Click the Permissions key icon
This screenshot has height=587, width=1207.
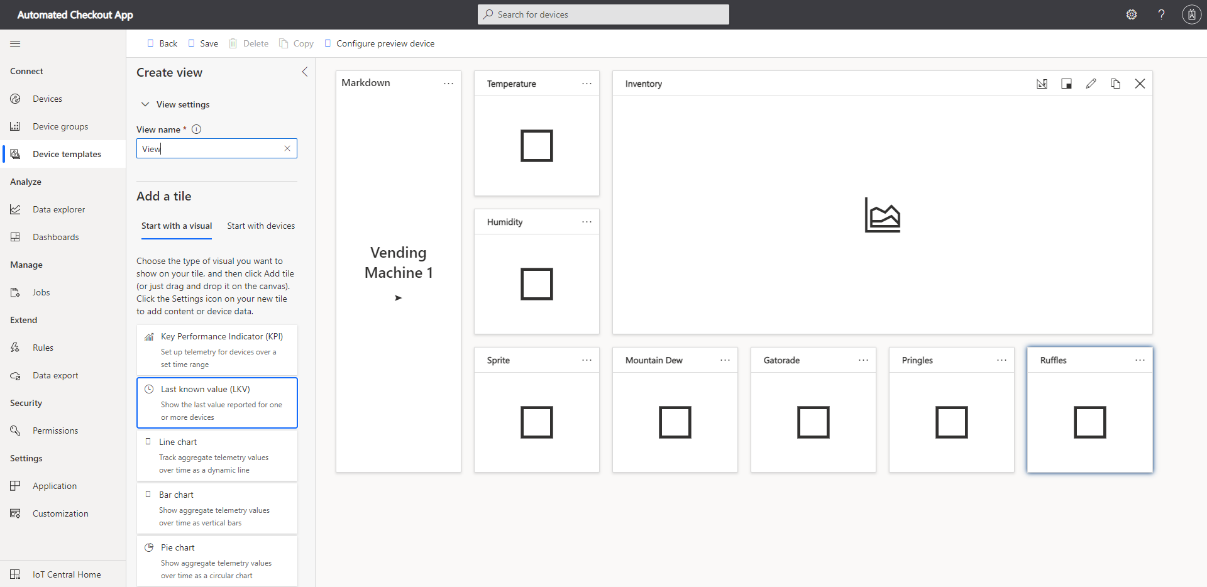15,431
